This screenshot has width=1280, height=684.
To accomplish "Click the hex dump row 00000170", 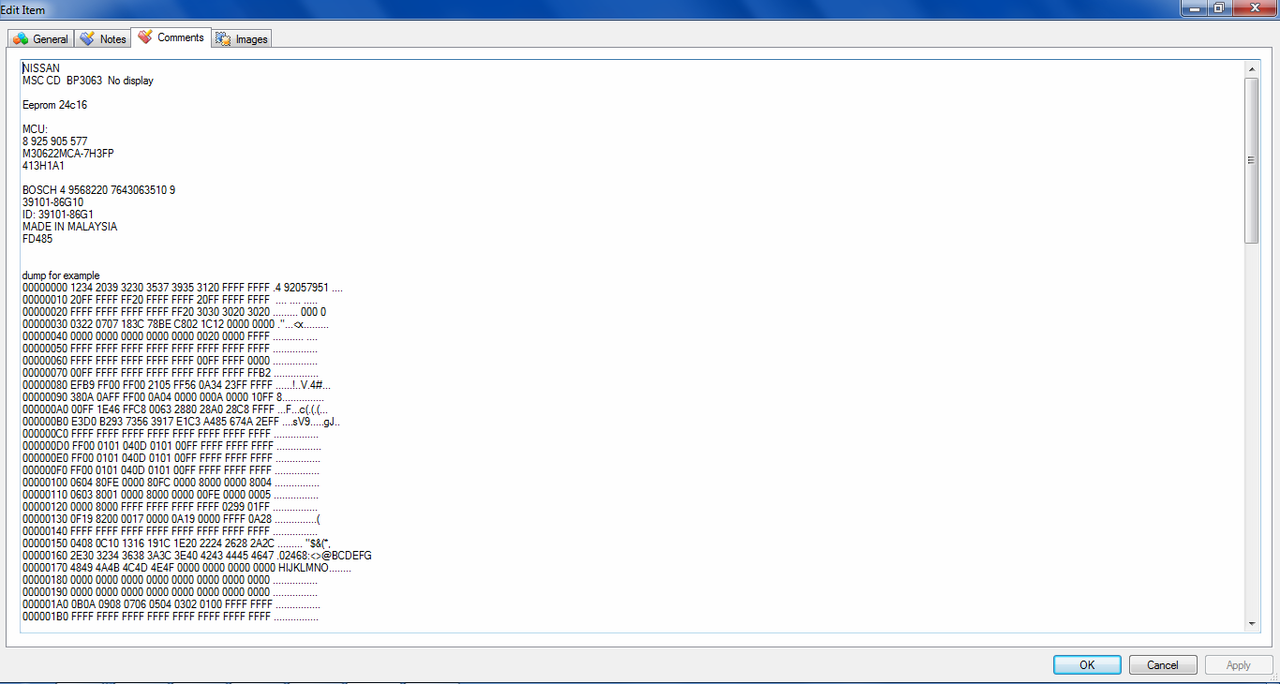I will (x=187, y=567).
